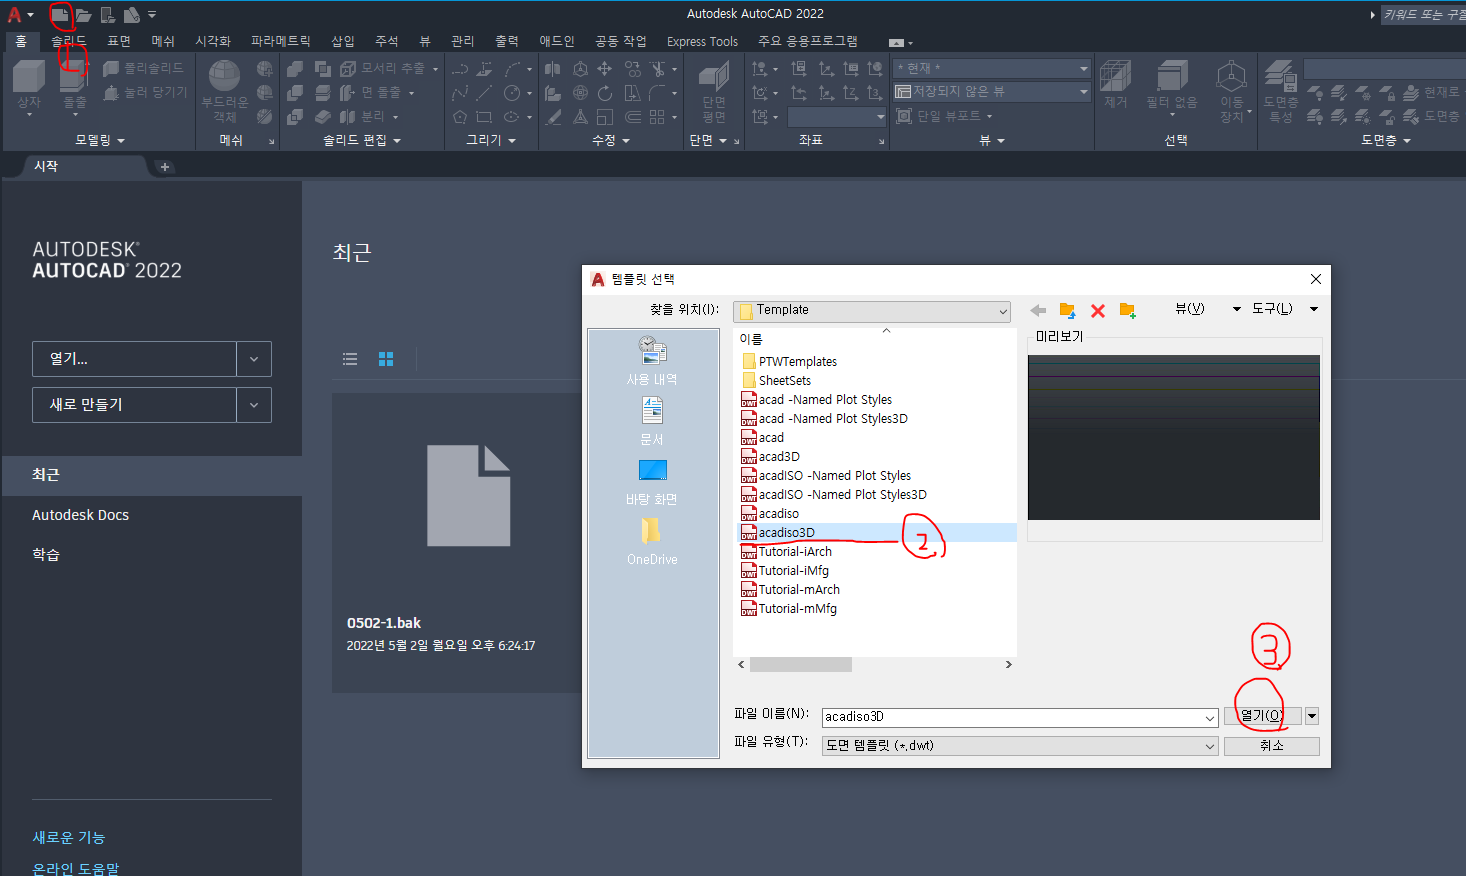Click the 제거 (Cull) selection icon
This screenshot has height=876, width=1466.
coord(1115,85)
